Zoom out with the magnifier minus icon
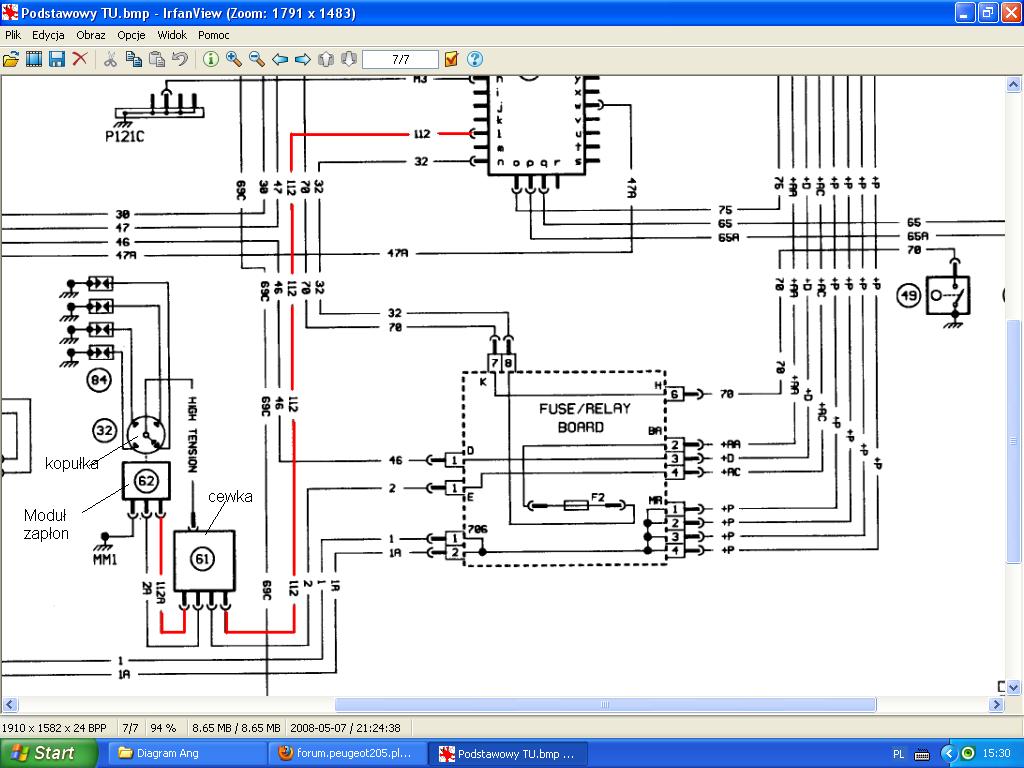 point(257,59)
